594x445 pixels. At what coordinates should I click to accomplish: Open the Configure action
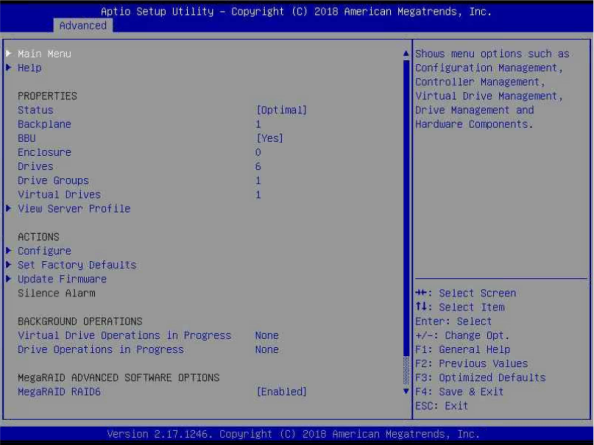[x=44, y=251]
